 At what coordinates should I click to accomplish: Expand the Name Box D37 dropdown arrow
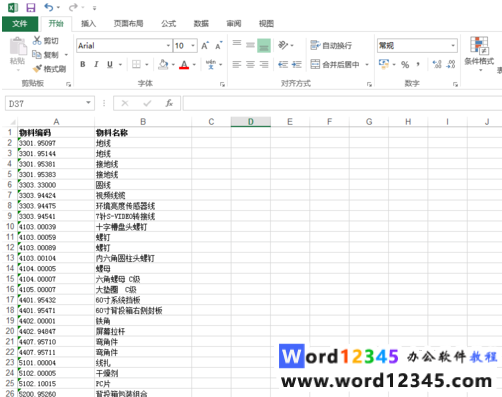88,103
